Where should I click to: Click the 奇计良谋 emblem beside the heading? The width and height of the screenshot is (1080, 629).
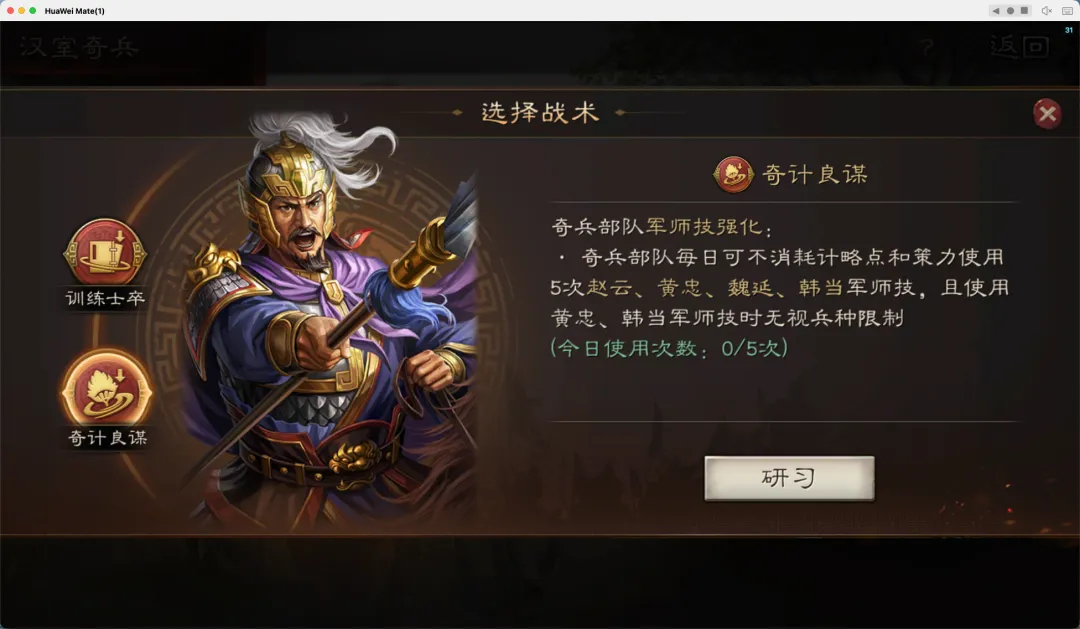click(733, 174)
